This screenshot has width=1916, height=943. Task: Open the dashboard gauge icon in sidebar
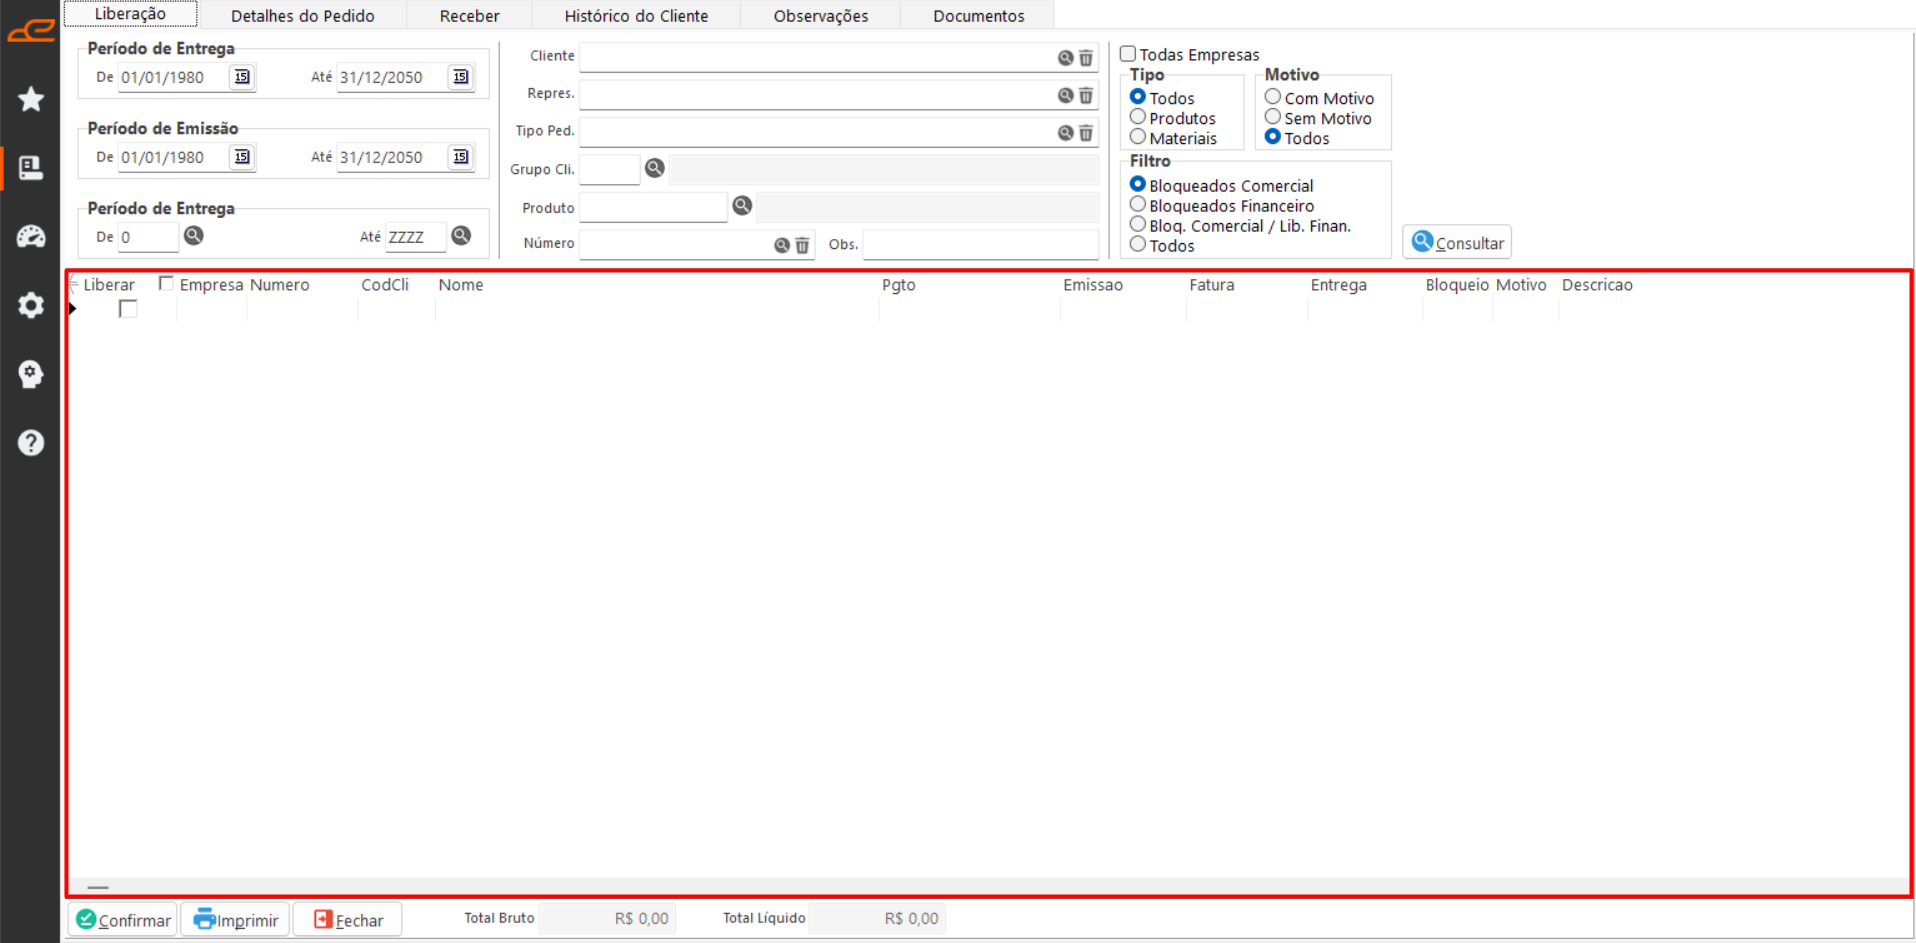coord(31,236)
